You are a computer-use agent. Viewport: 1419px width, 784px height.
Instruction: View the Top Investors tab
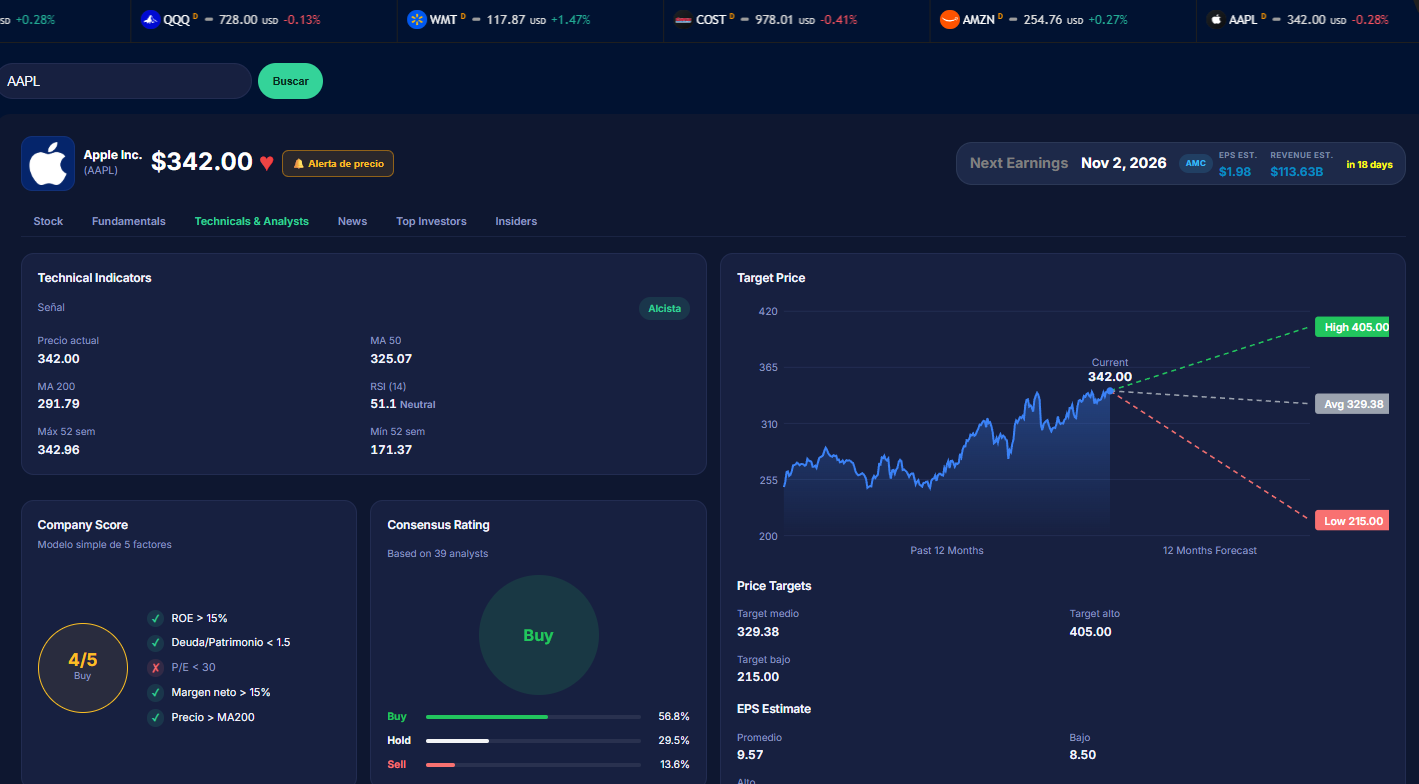pos(431,221)
